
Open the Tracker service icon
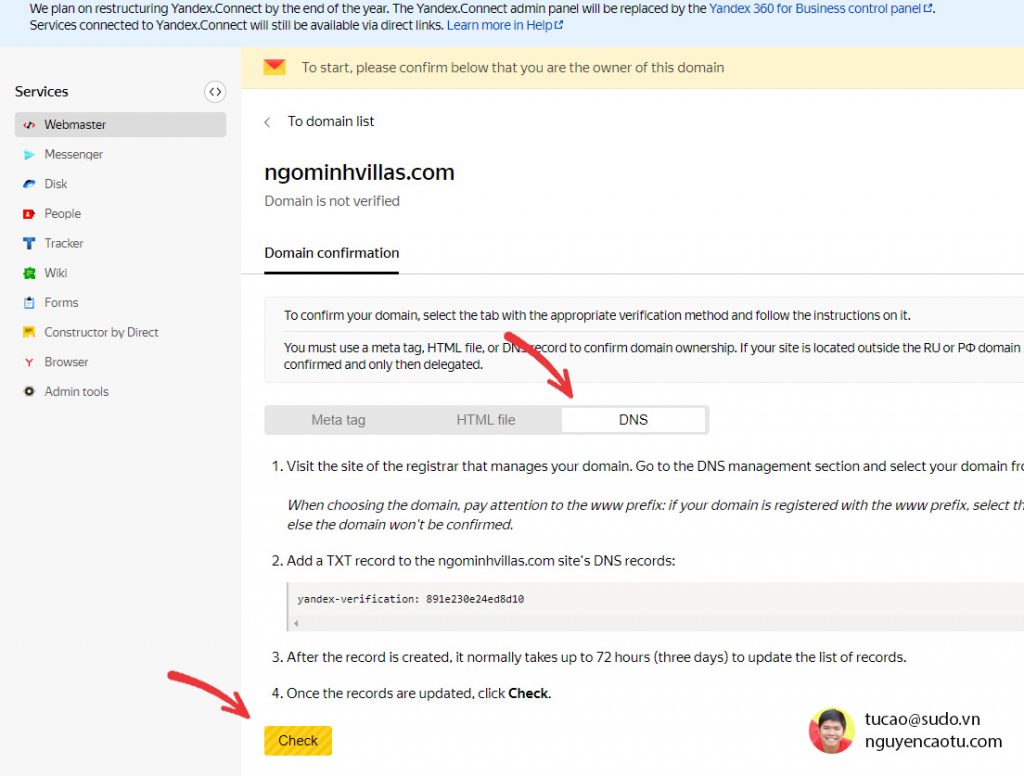pyautogui.click(x=29, y=243)
